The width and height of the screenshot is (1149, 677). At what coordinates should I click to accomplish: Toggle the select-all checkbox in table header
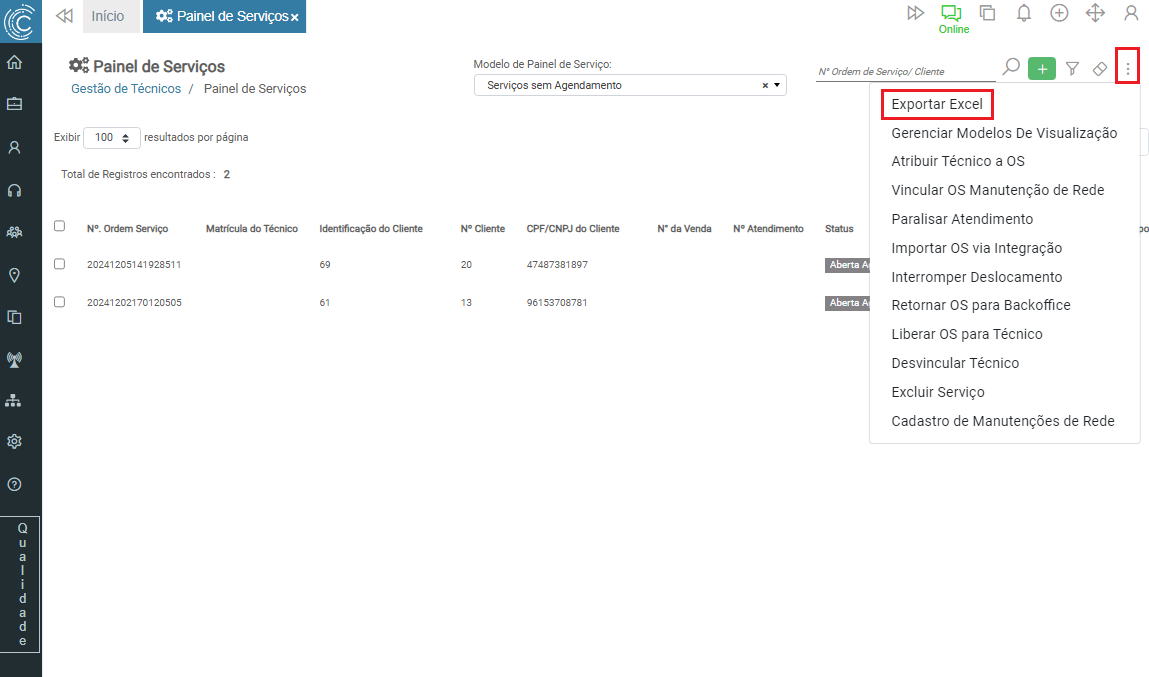[59, 227]
